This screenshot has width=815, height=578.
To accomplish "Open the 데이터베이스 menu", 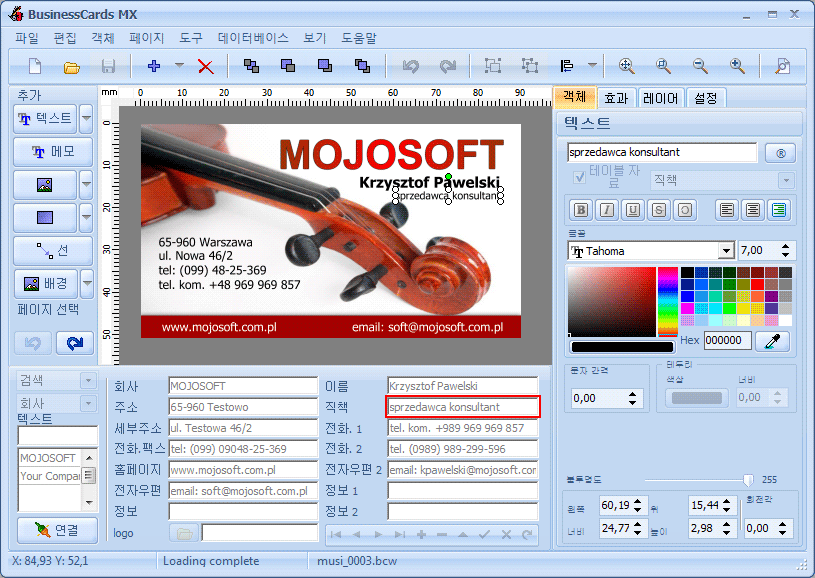I will 253,38.
